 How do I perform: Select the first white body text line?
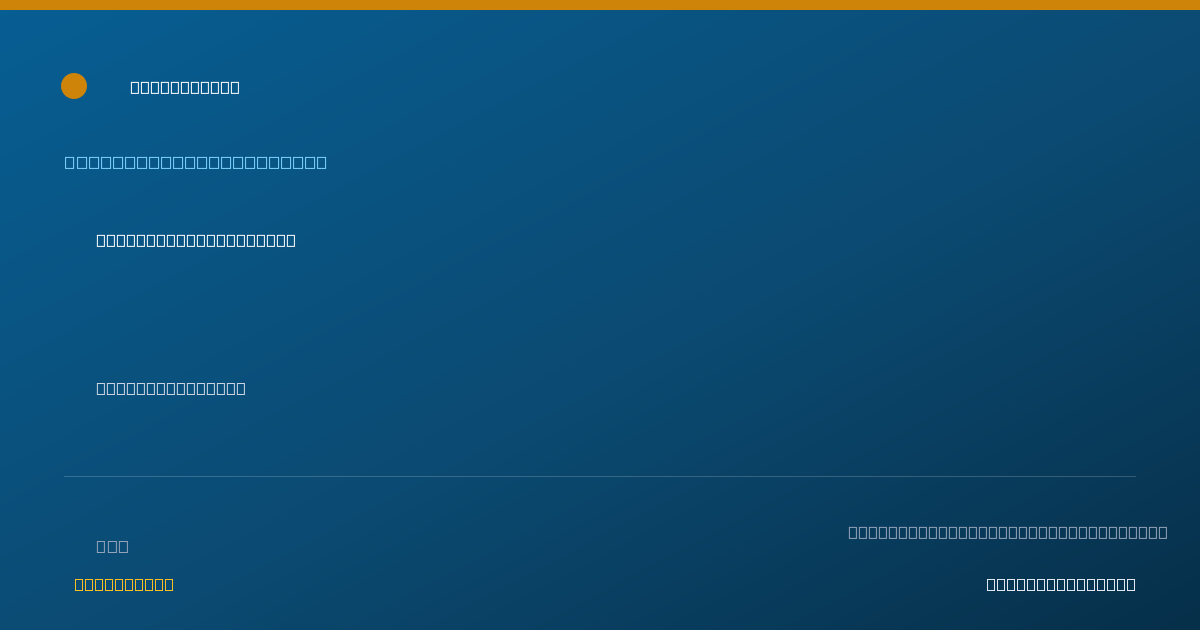pos(196,240)
